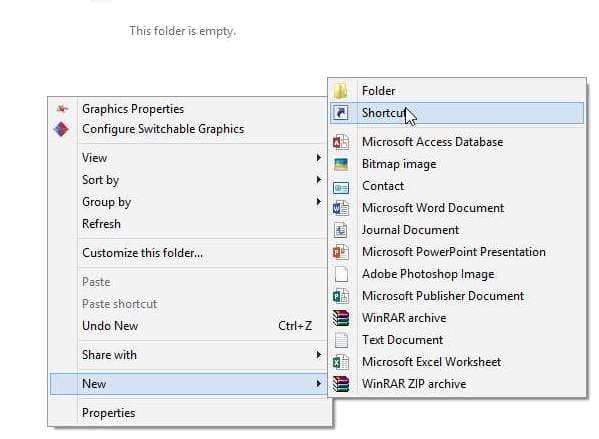Click the Bitmap image icon

340,164
